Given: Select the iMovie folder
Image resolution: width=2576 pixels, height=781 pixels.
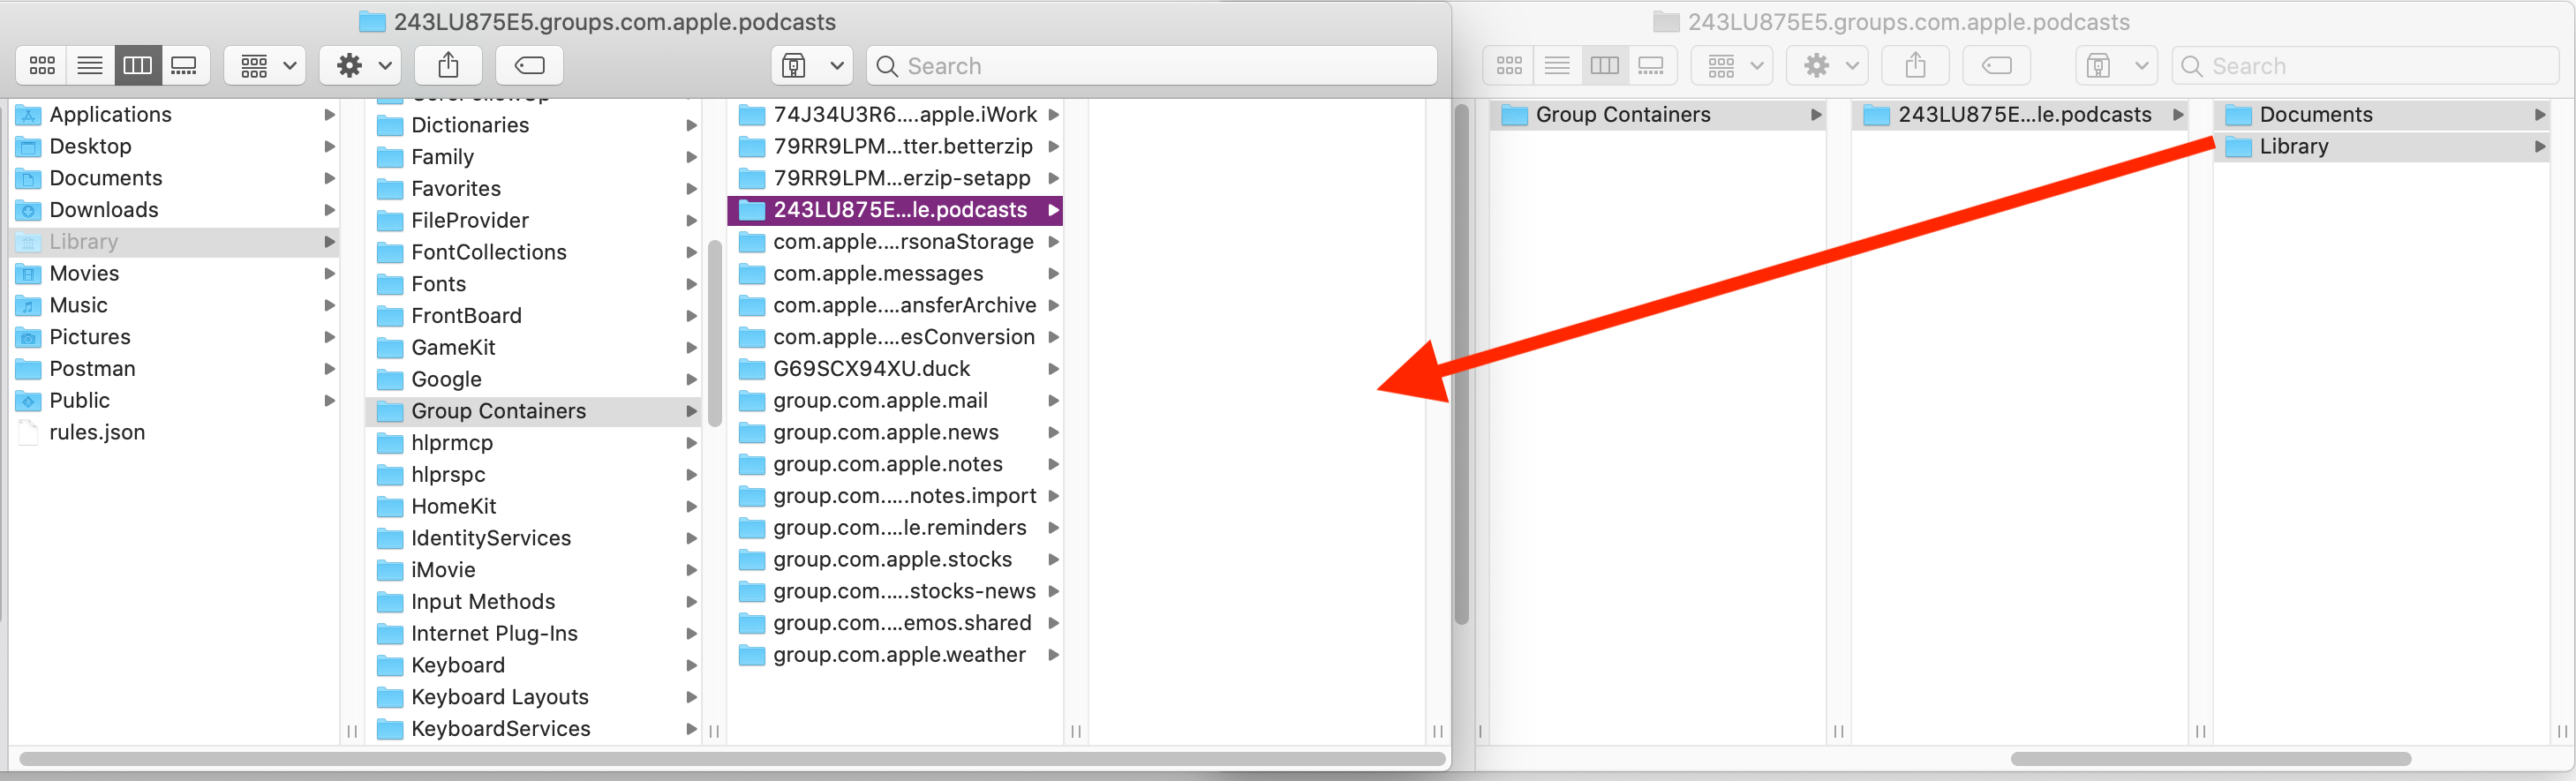Looking at the screenshot, I should tap(535, 570).
